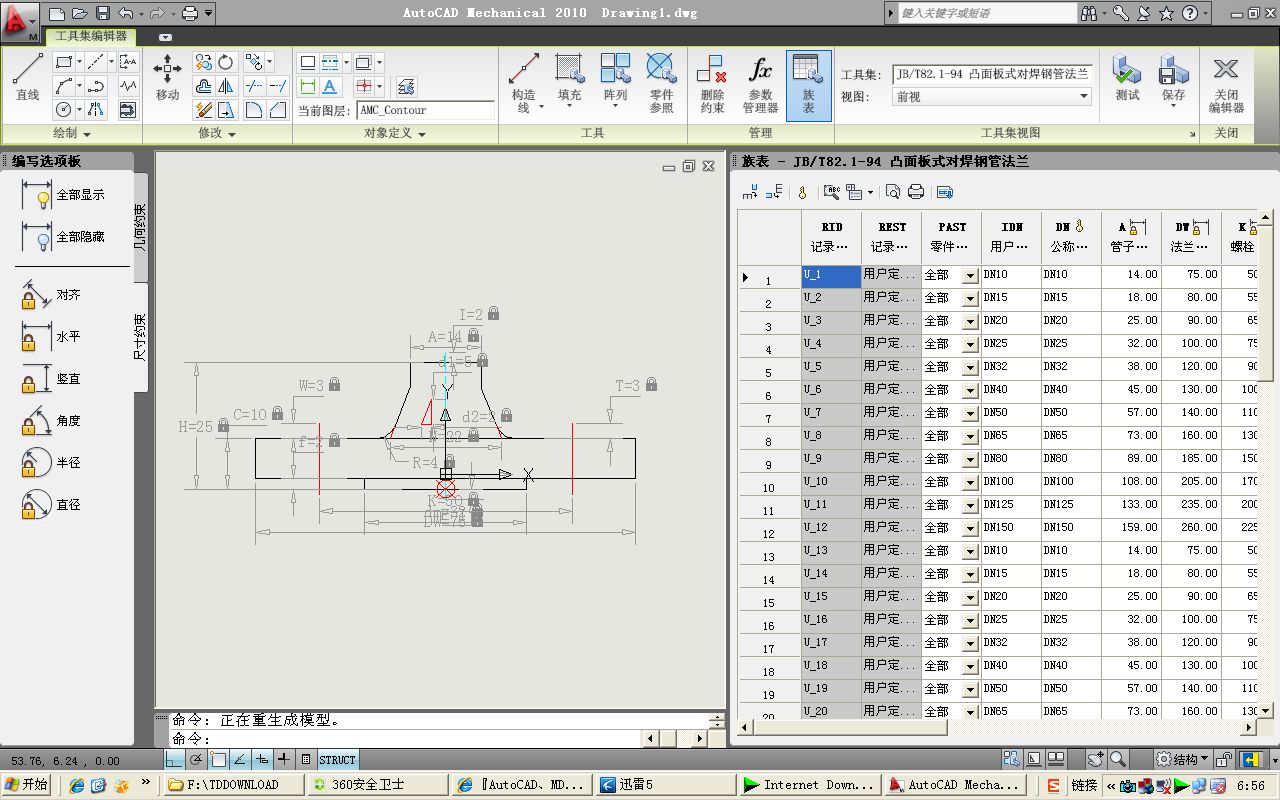Toggle the STRUCT status bar button
Screen dimensions: 1280x800
[337, 760]
